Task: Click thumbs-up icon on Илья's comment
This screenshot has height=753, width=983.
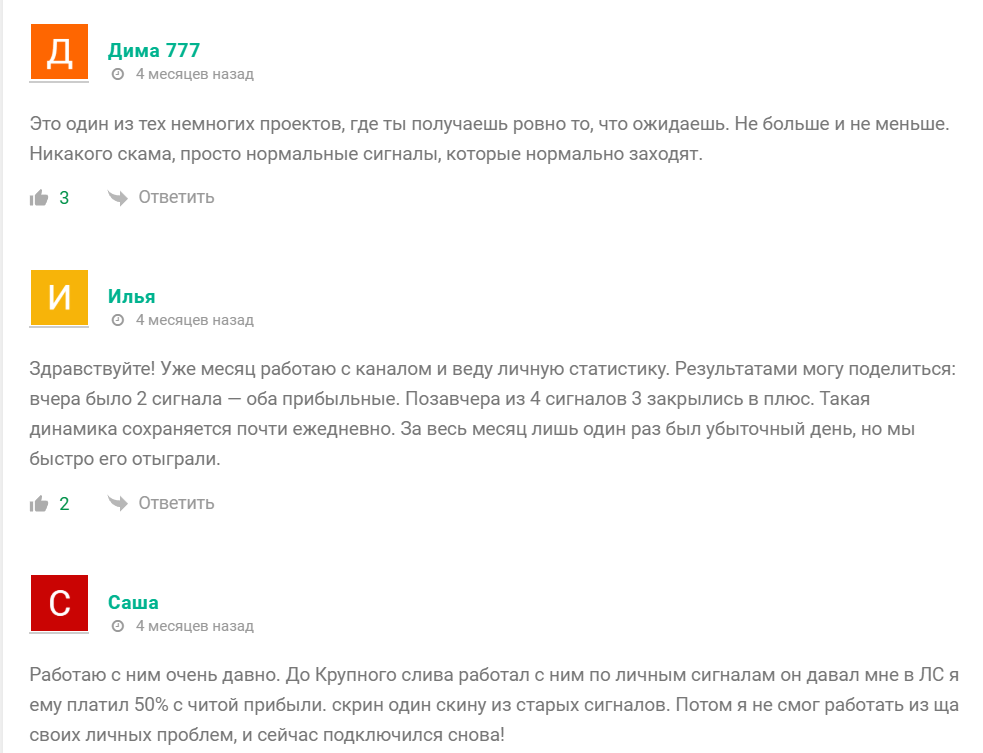Action: click(x=40, y=504)
